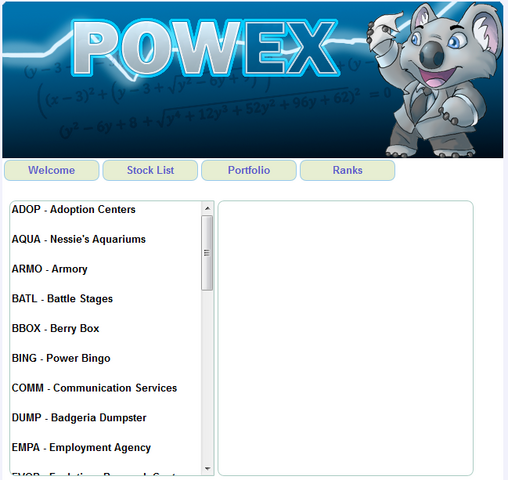
Task: Click the stock list scroll-up arrow
Action: (x=207, y=208)
